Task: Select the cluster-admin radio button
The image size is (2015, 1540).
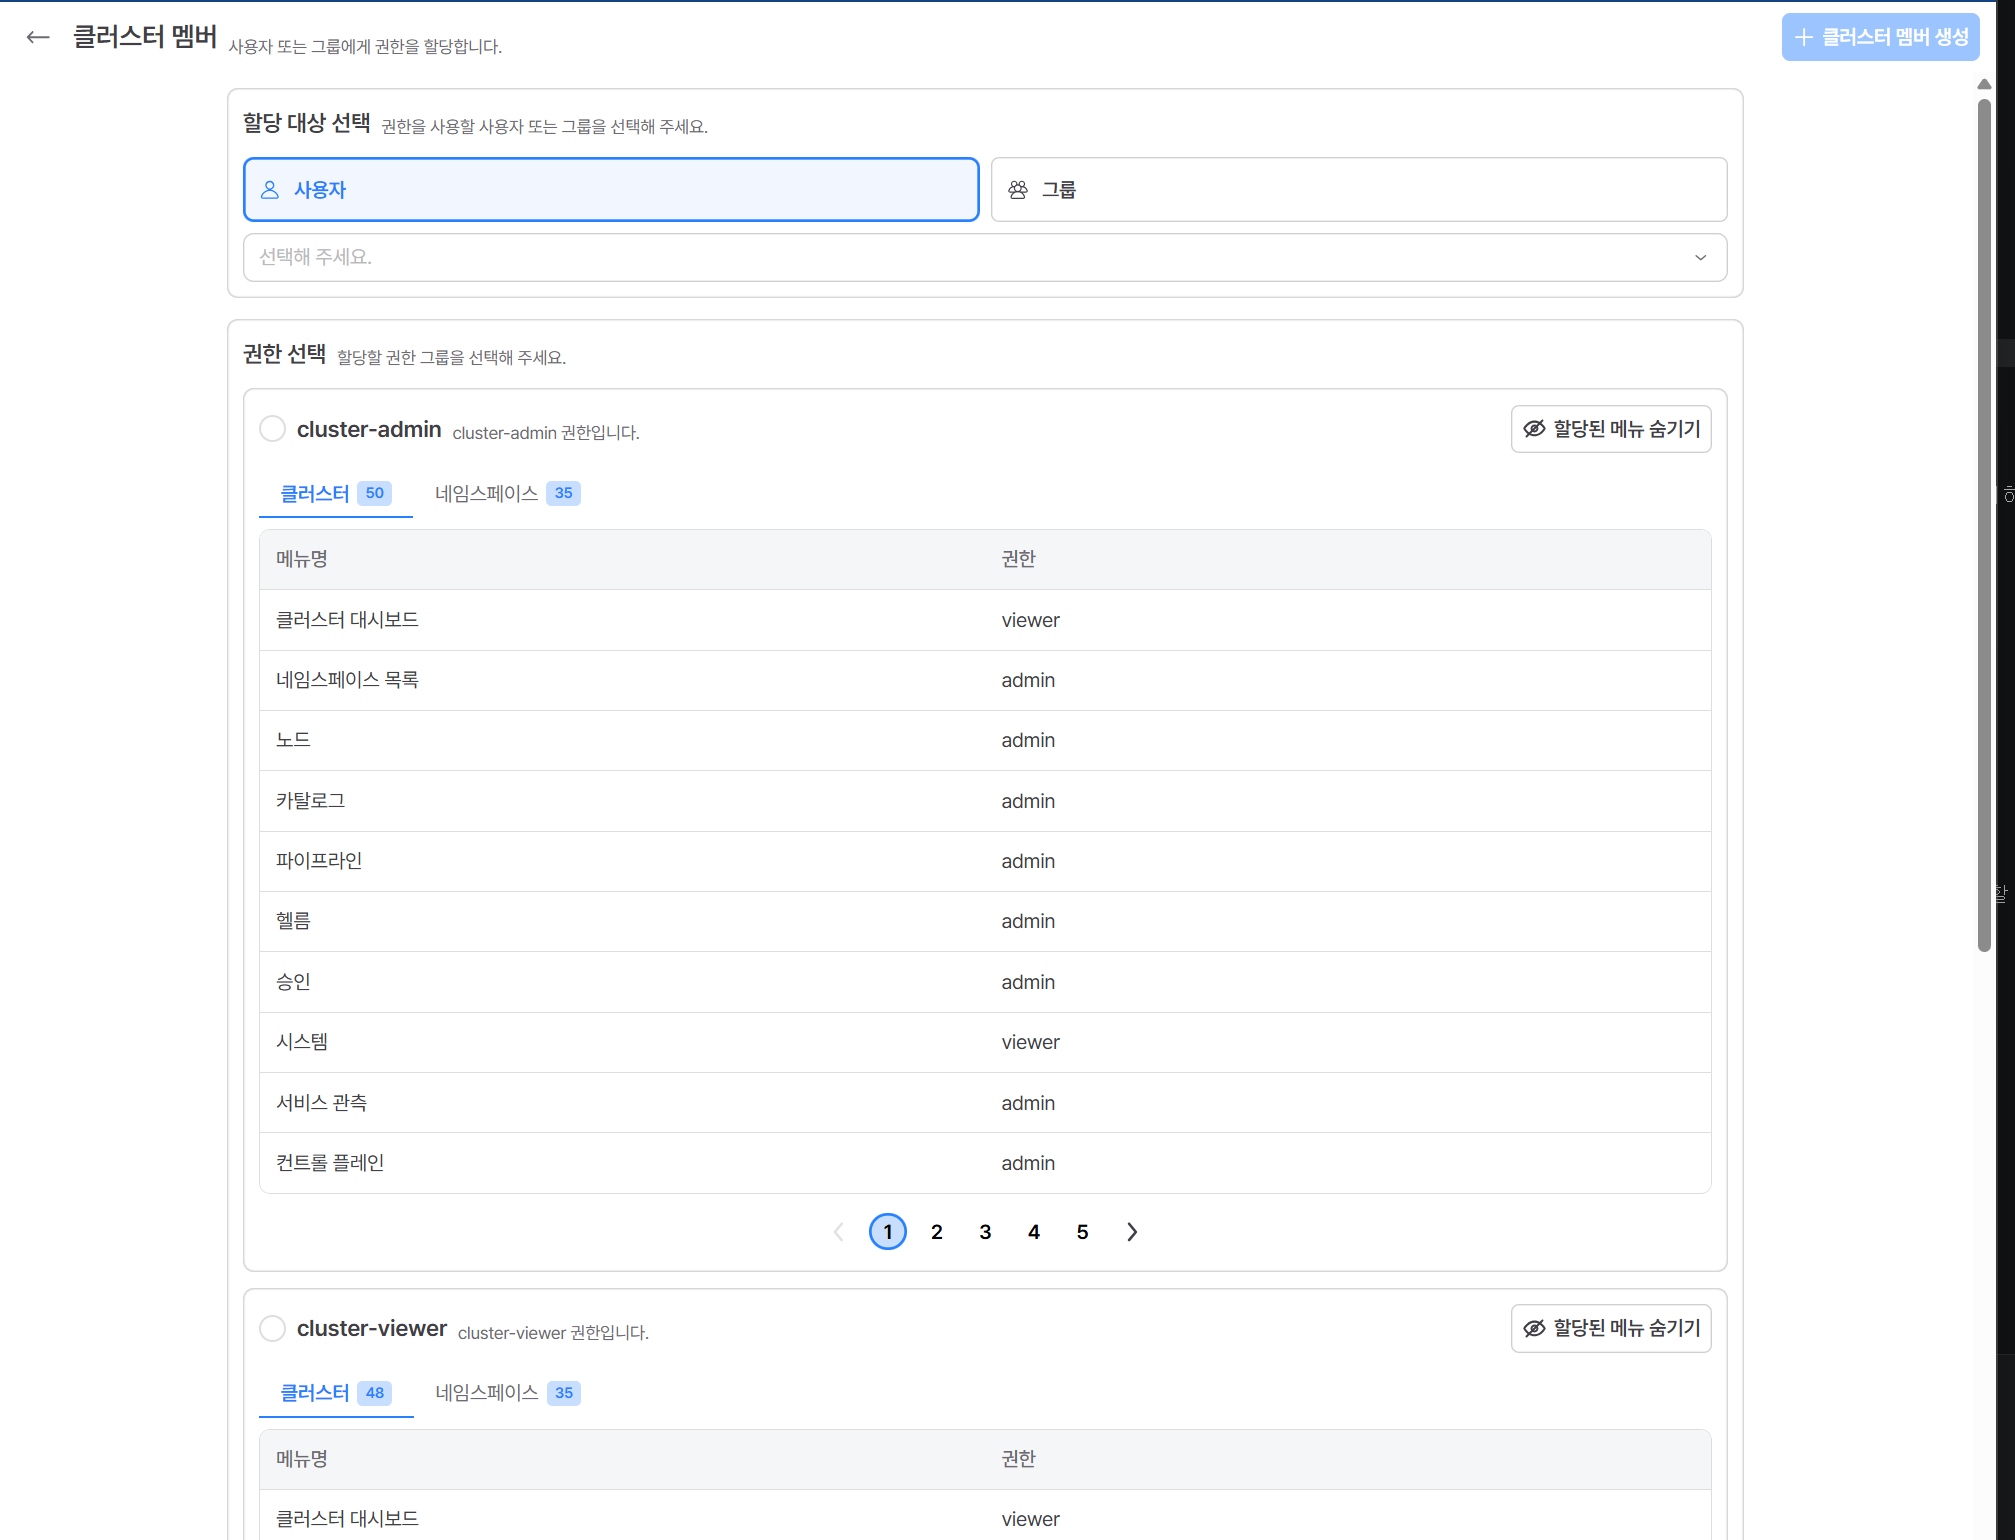Action: click(x=272, y=429)
